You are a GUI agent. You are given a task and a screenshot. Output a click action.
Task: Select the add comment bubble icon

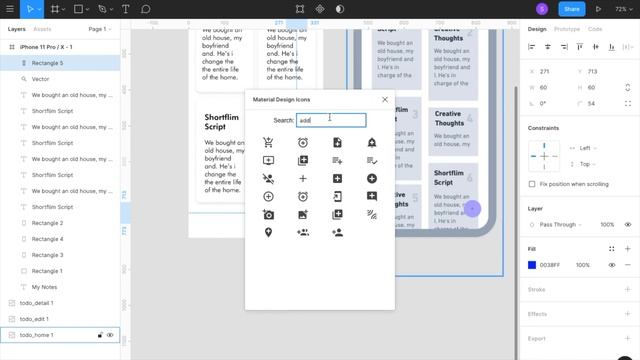(372, 196)
